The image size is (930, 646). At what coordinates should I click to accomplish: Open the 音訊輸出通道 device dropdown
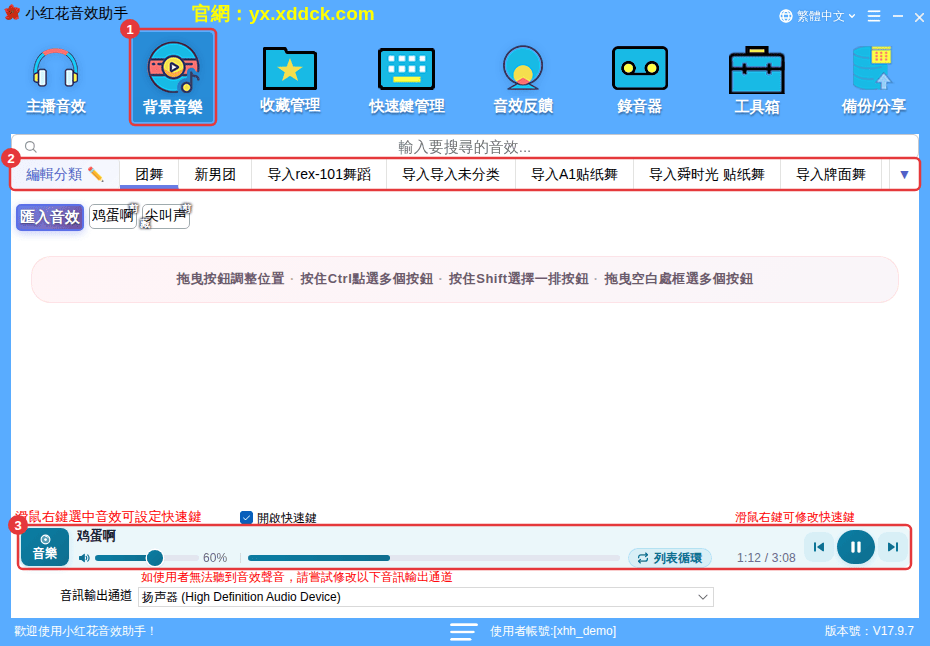tap(425, 597)
